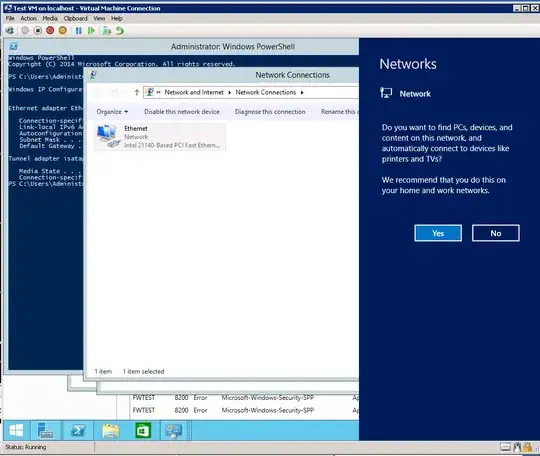Open the Windows Store taskbar icon
The image size is (540, 456).
pos(143,430)
